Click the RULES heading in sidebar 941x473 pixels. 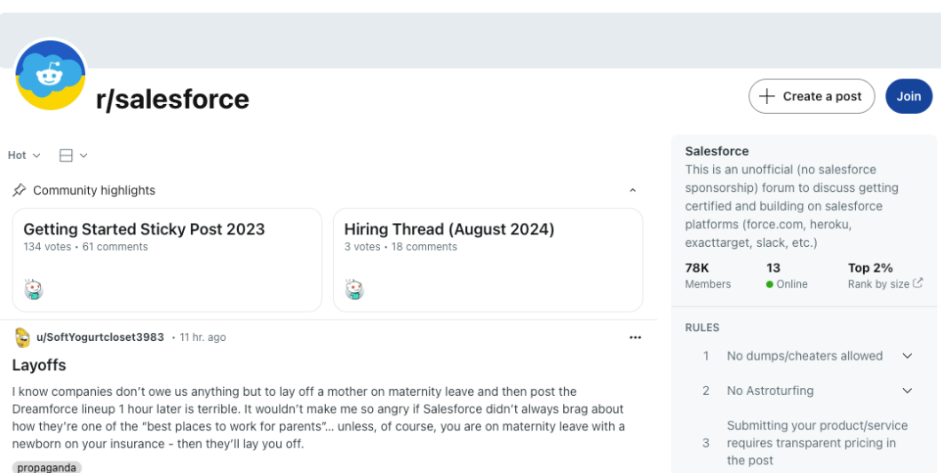point(702,328)
